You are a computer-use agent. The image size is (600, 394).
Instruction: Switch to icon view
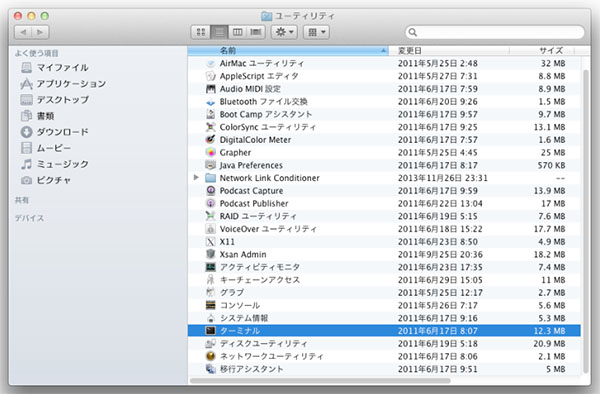coord(201,32)
